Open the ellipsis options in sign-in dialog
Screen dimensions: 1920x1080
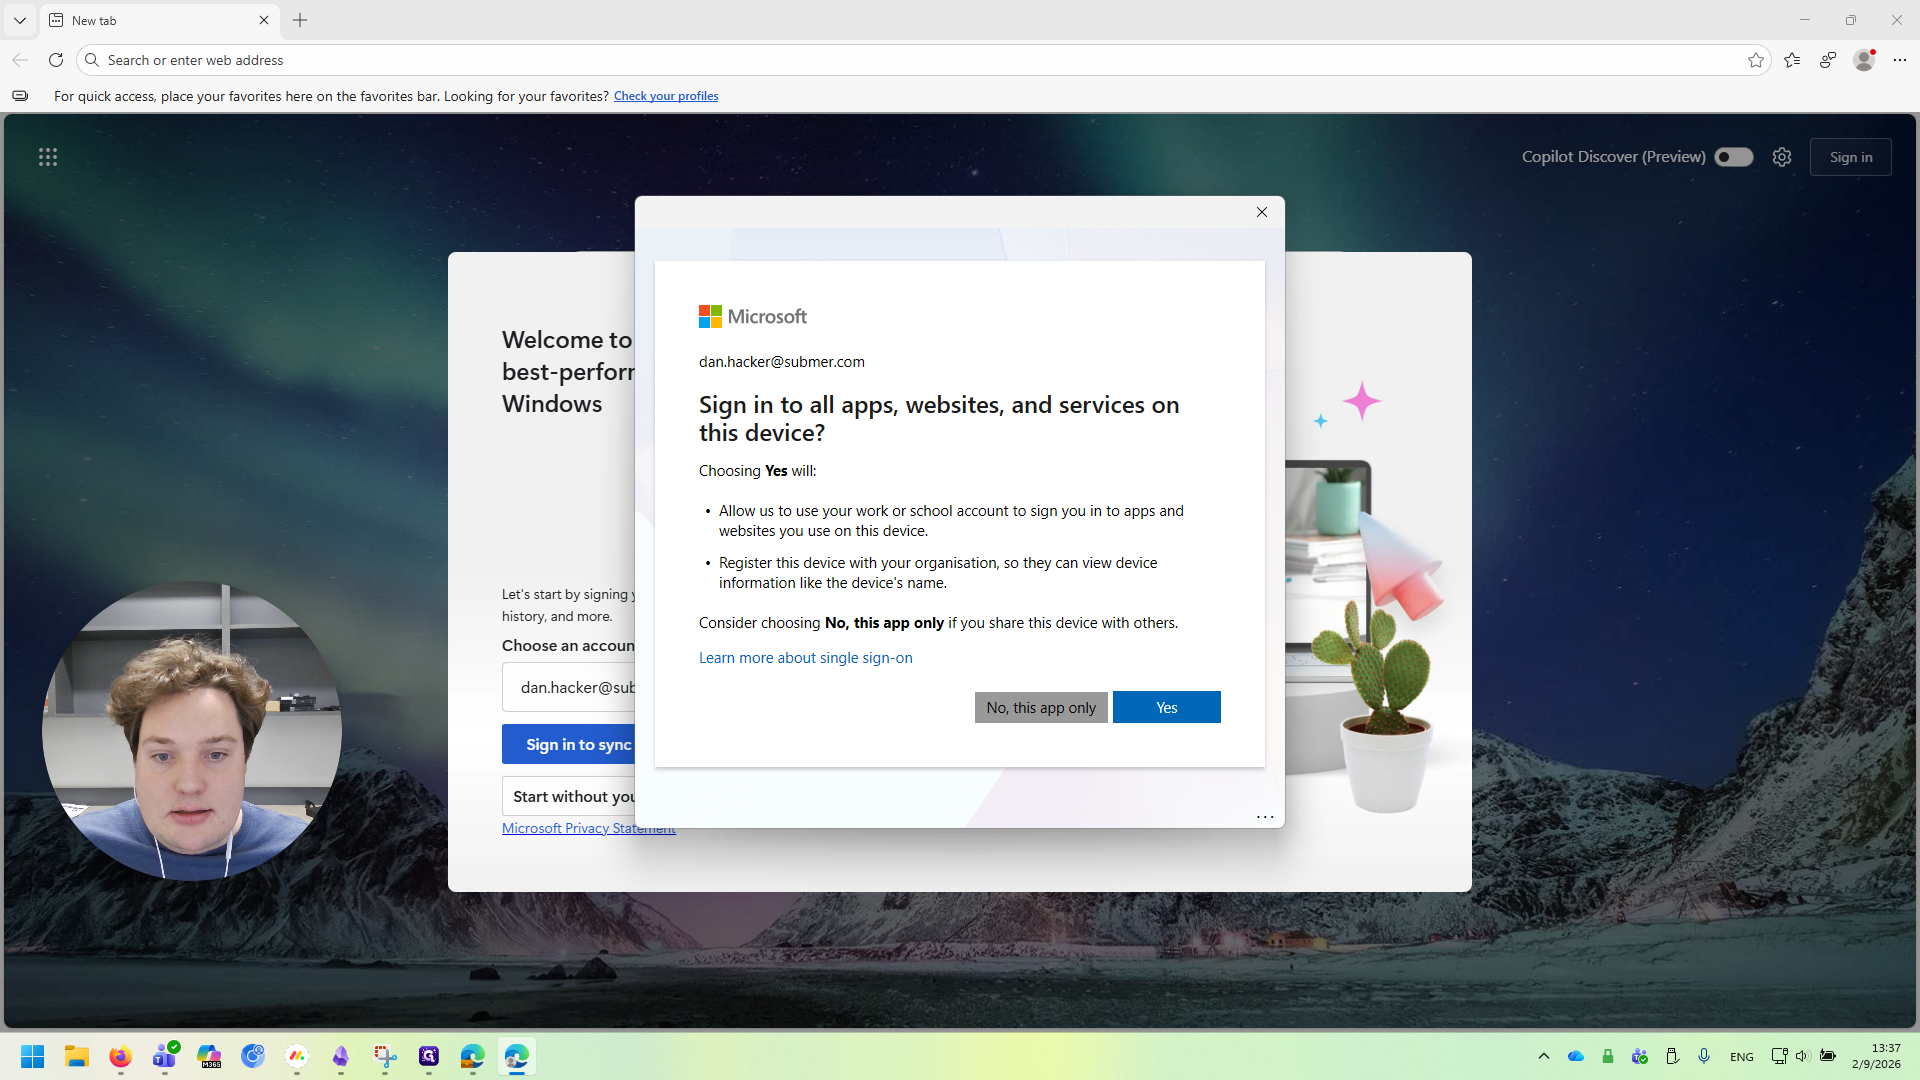1265,817
